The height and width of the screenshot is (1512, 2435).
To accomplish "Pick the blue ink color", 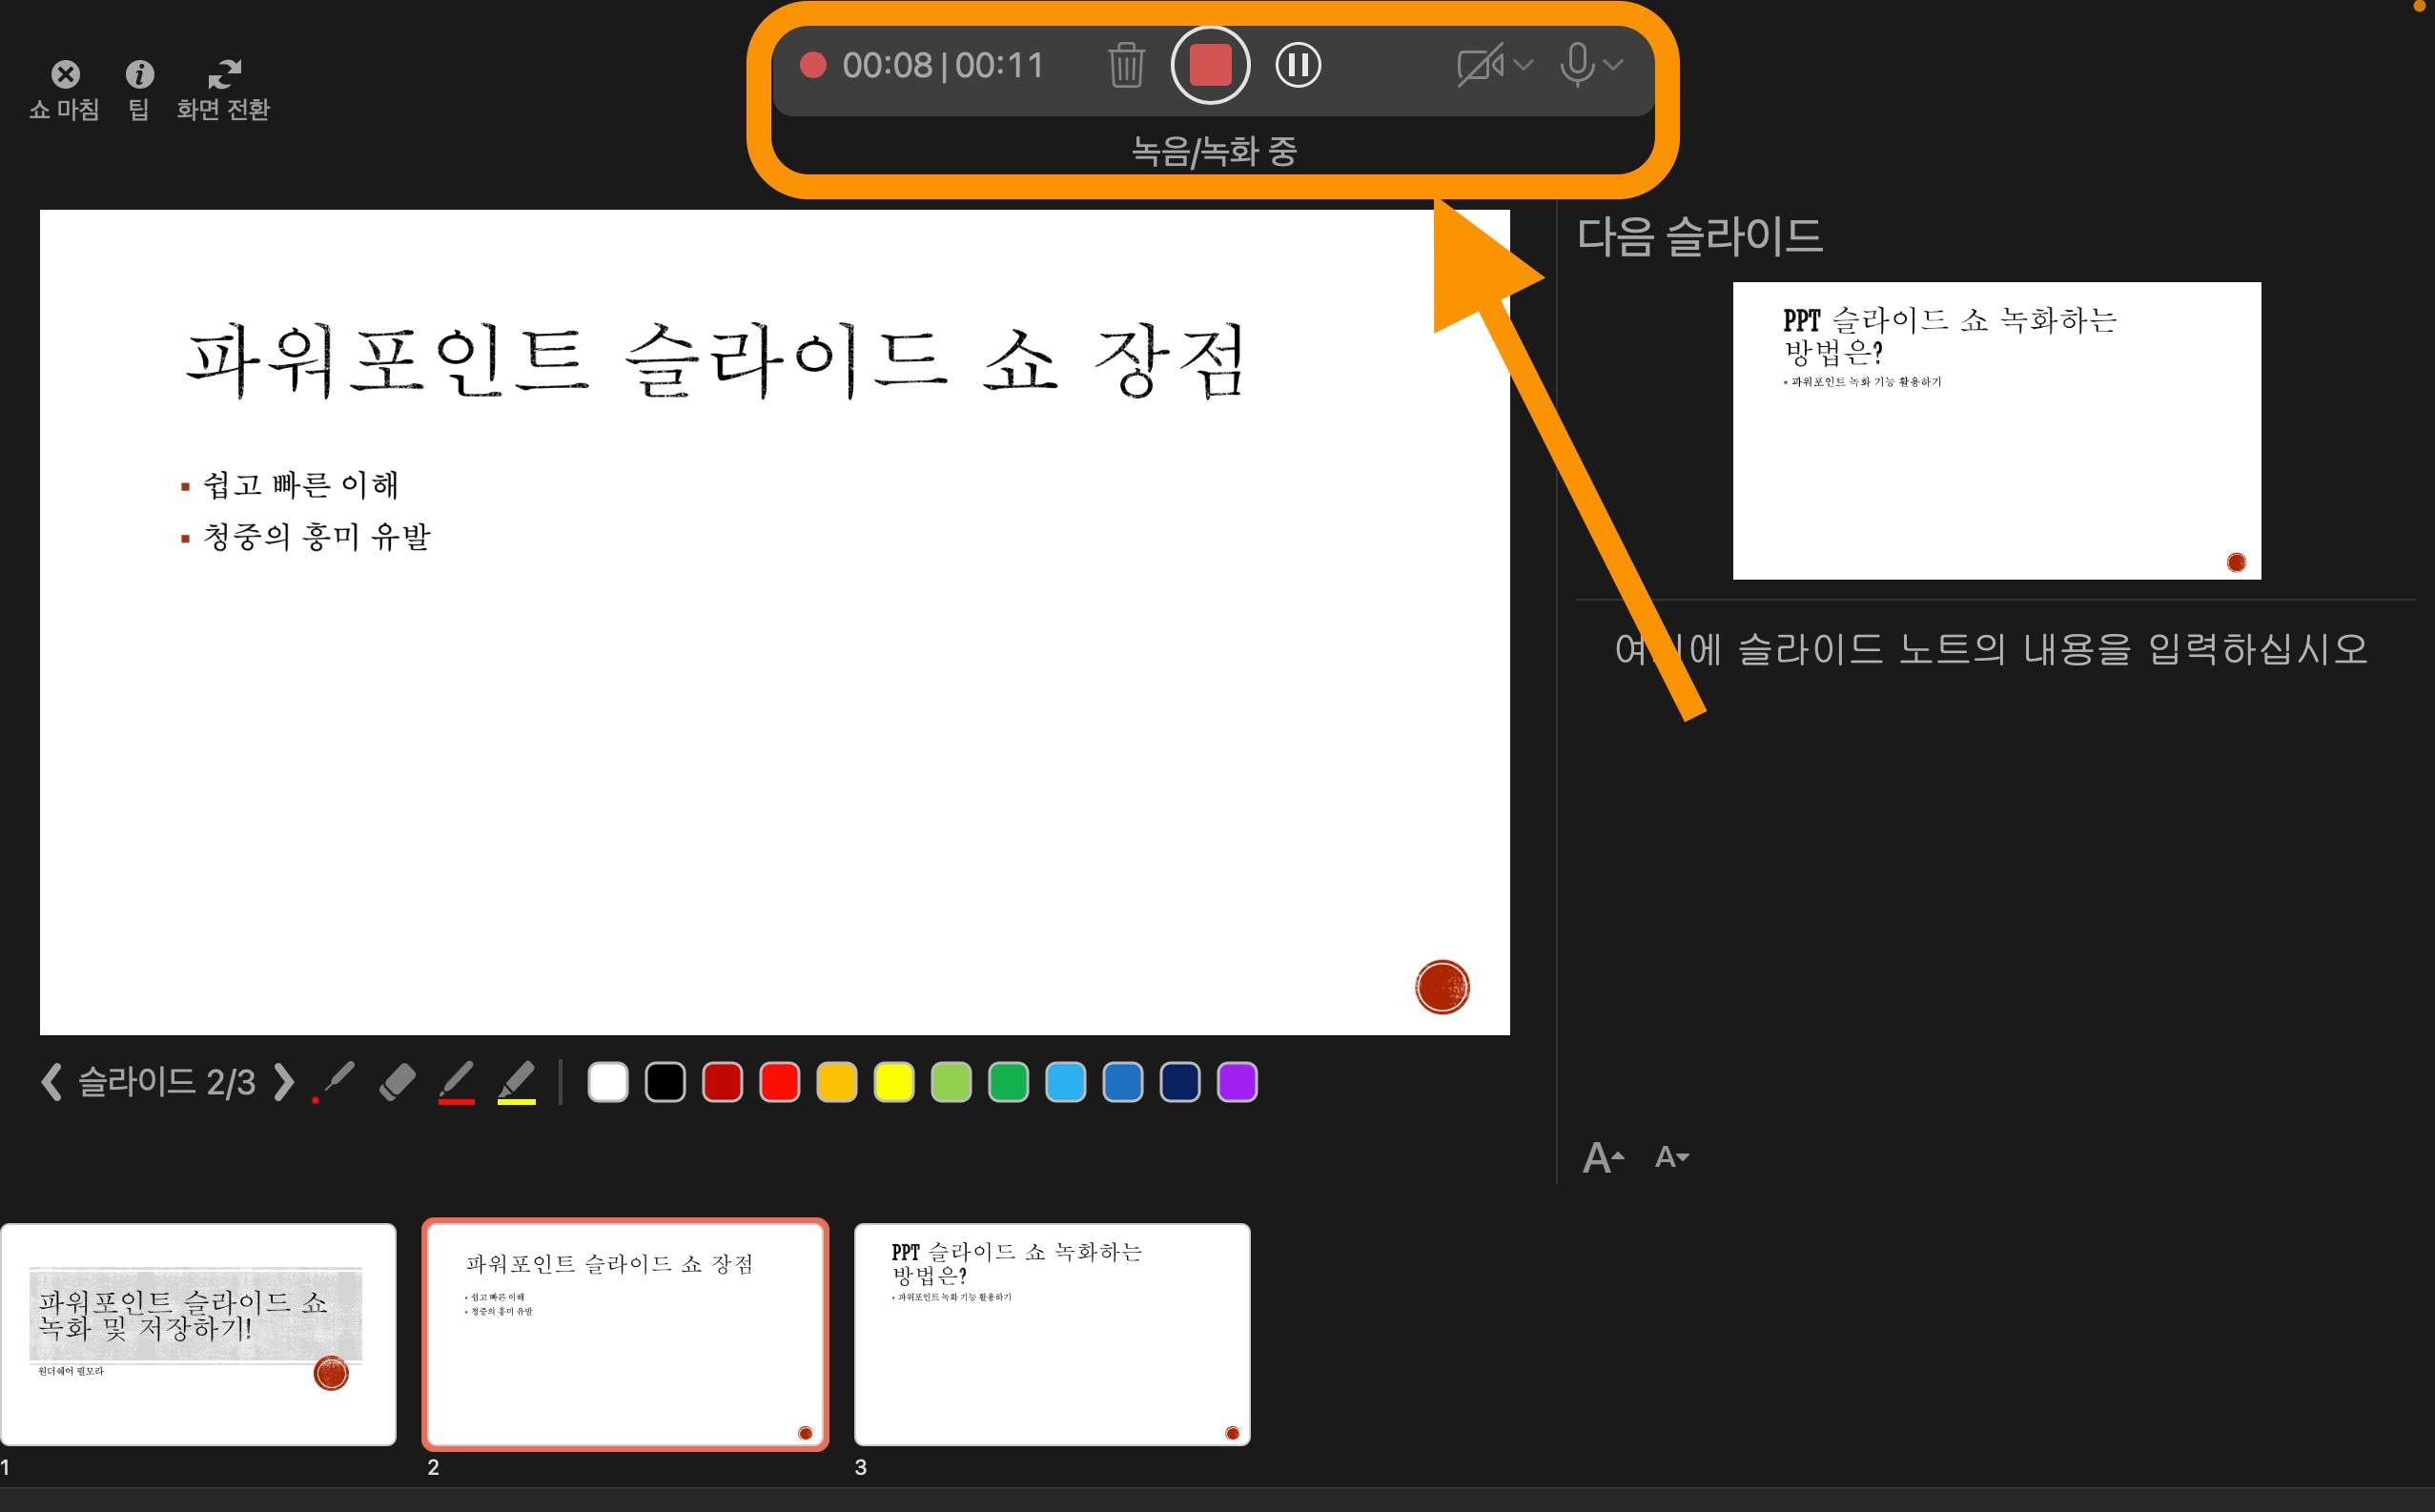I will point(1123,1082).
